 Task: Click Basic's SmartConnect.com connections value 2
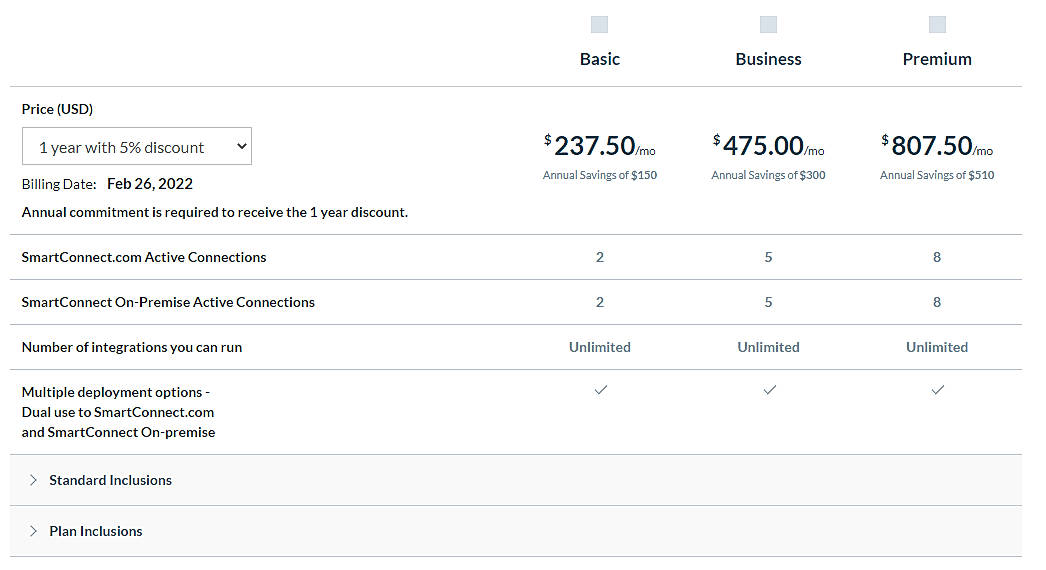pos(600,257)
